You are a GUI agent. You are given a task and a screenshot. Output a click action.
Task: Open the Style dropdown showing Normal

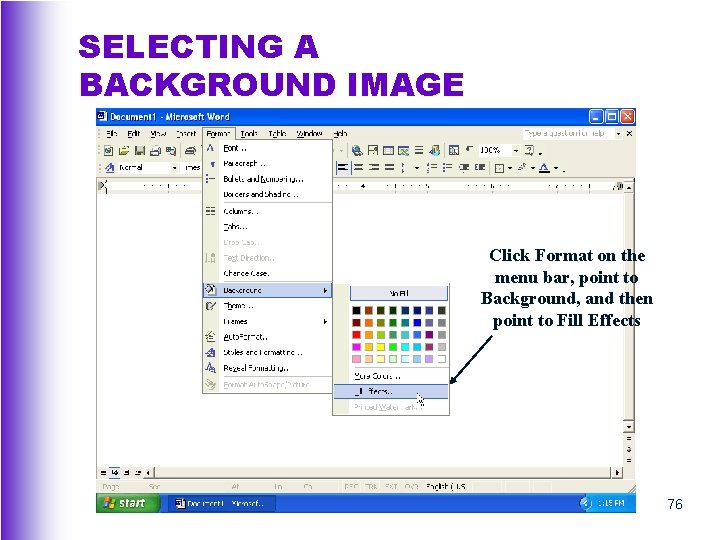click(x=174, y=168)
